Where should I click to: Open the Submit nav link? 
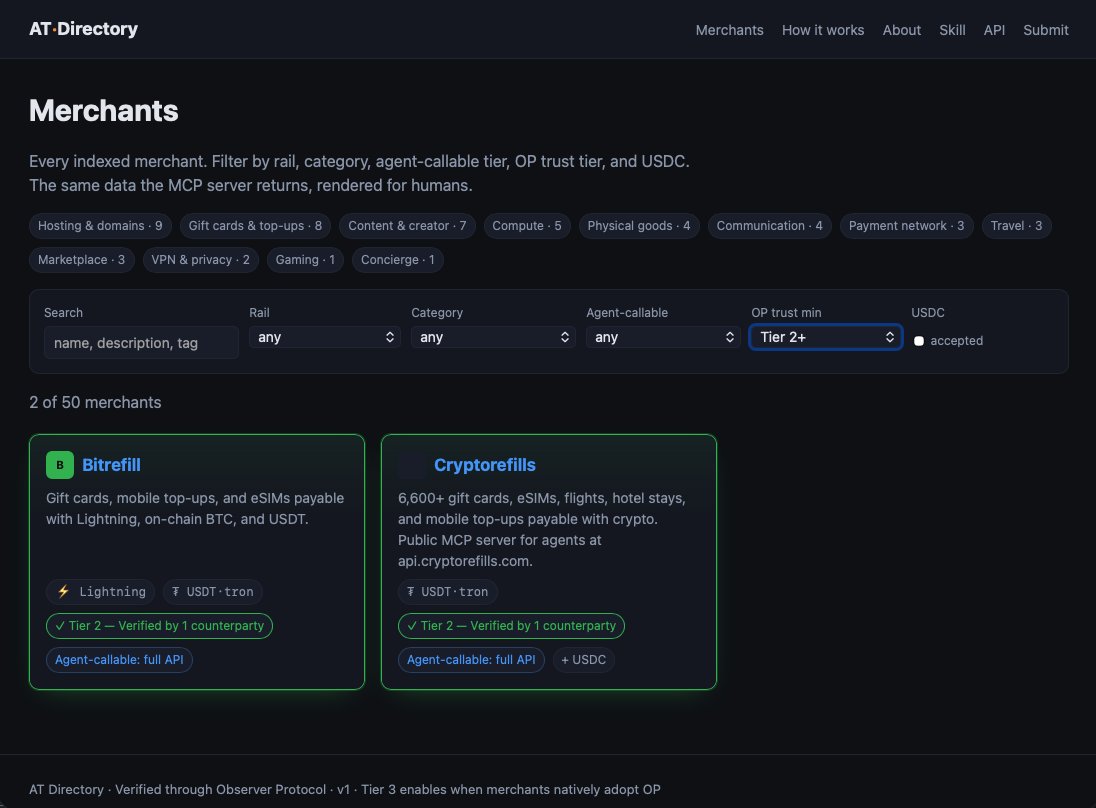(x=1046, y=30)
